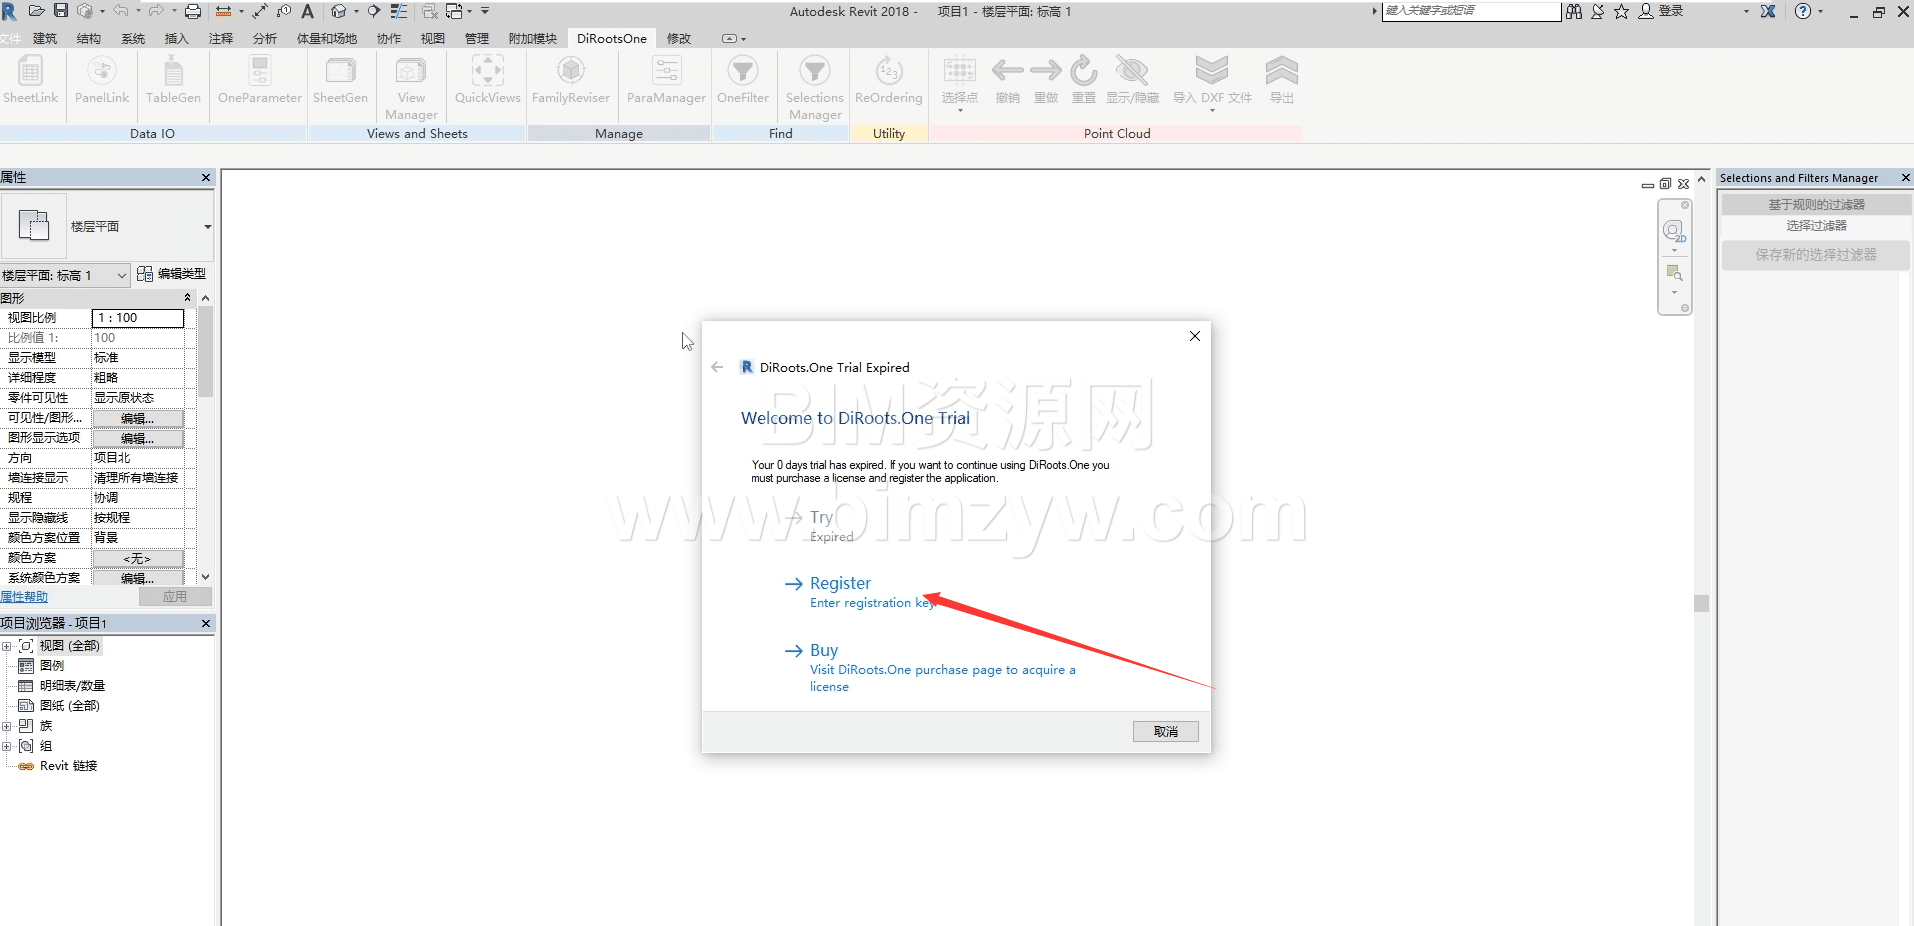Launch the PanelLink tool
The width and height of the screenshot is (1914, 926).
[x=102, y=80]
